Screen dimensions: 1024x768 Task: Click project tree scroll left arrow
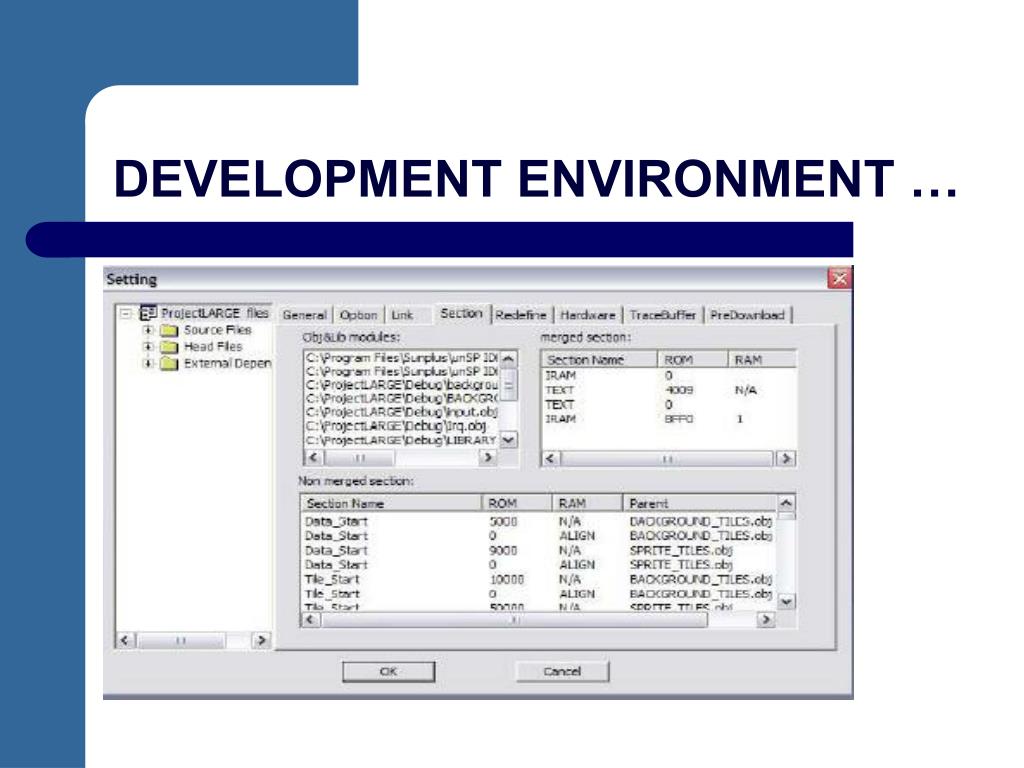125,640
